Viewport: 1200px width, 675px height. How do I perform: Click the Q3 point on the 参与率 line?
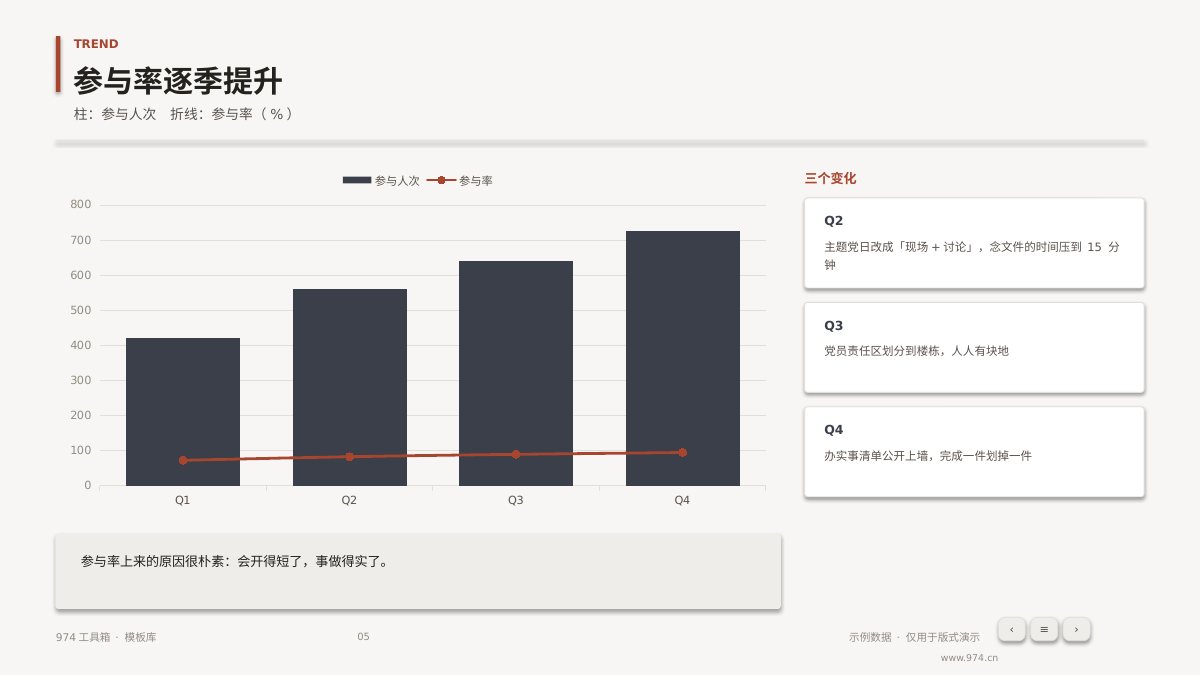[x=516, y=454]
